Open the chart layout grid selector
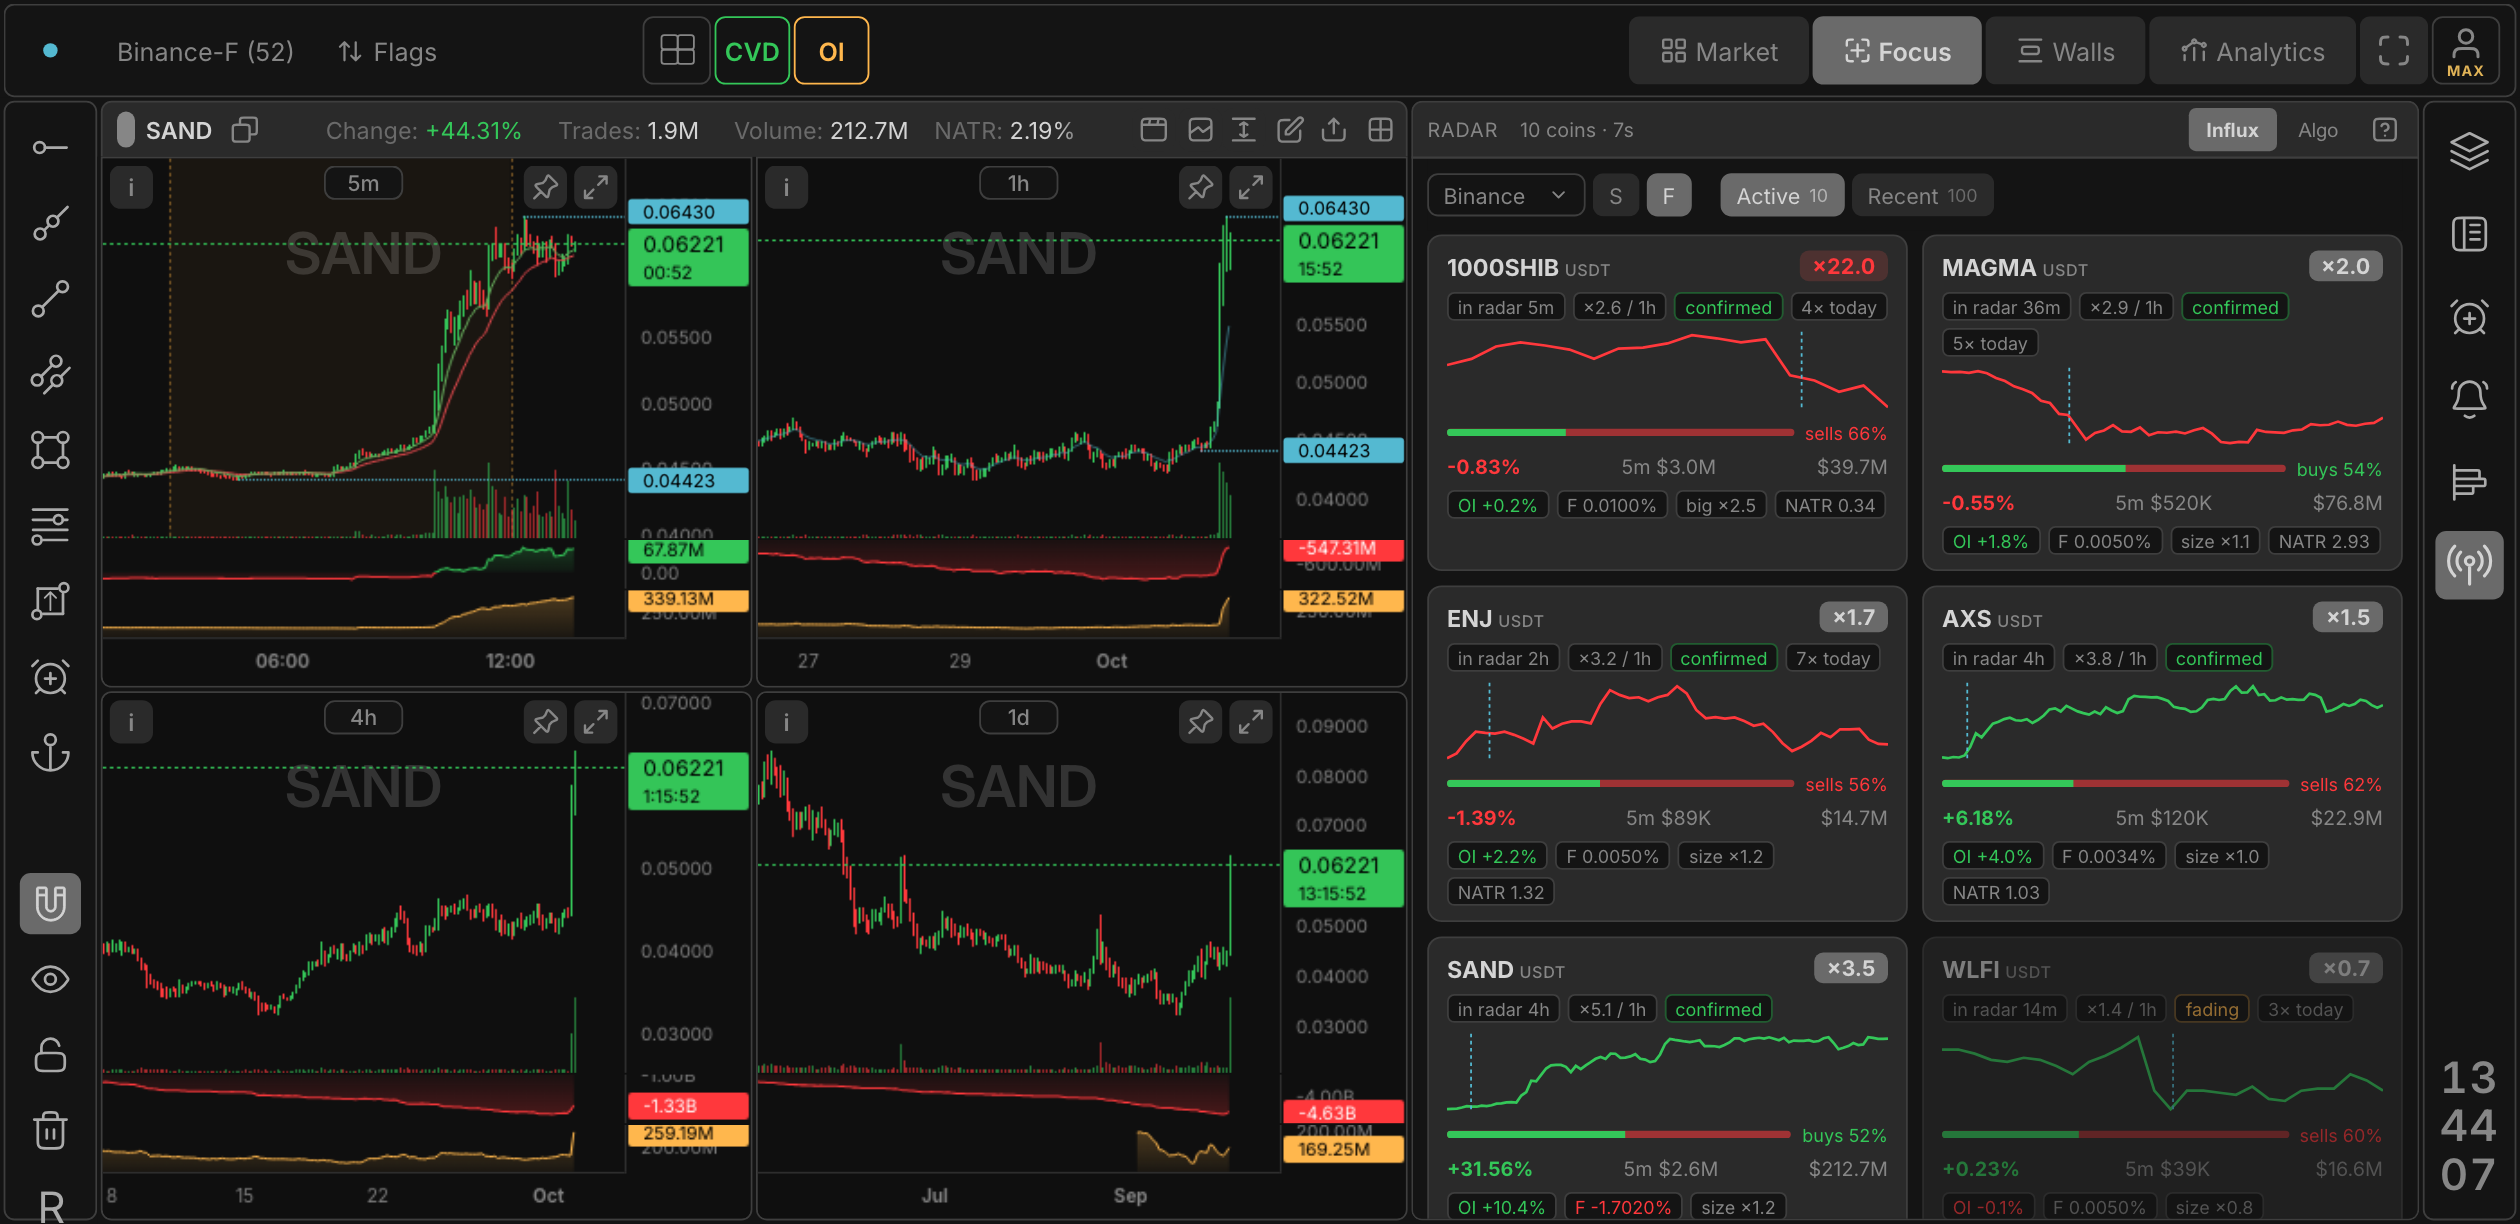 tap(677, 51)
